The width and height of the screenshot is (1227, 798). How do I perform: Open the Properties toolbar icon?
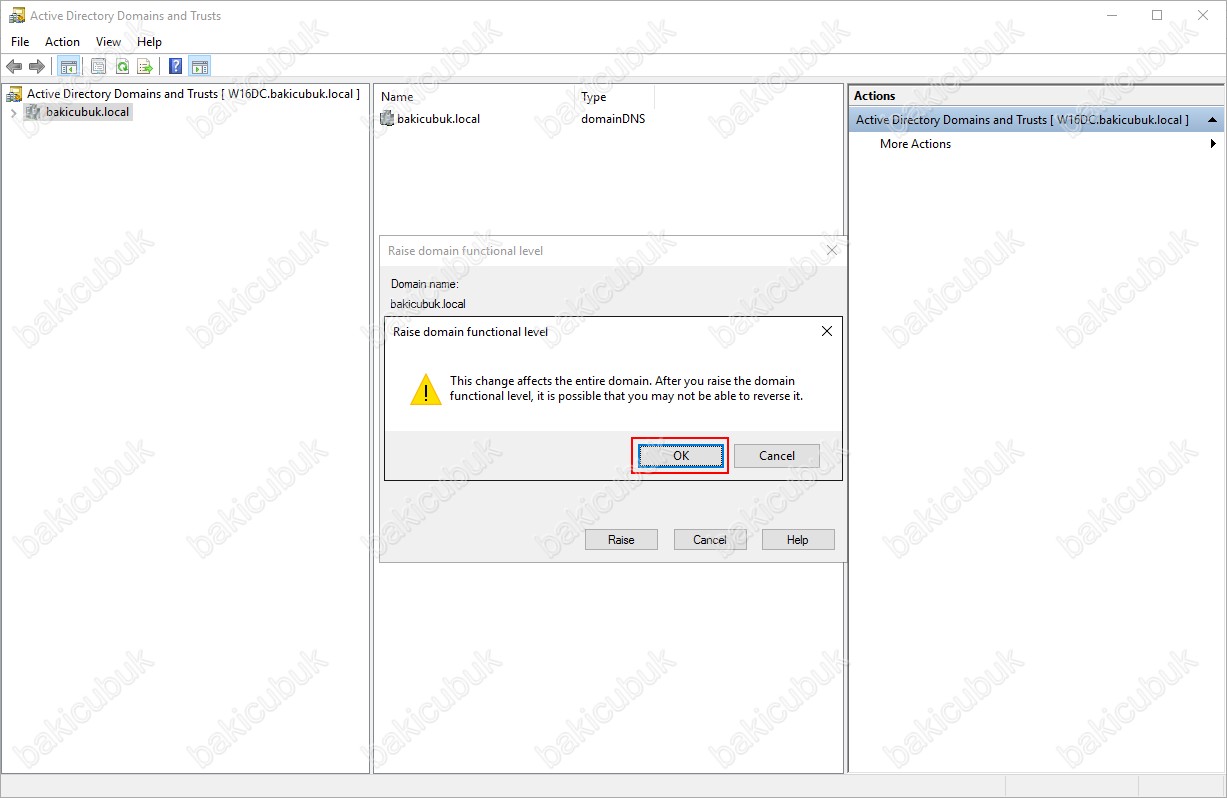pyautogui.click(x=98, y=67)
